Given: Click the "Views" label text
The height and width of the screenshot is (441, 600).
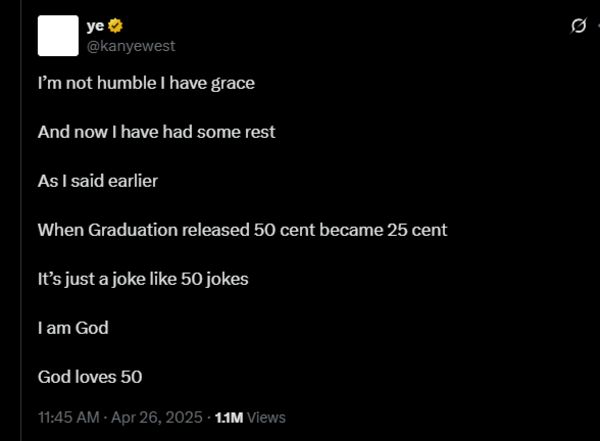Looking at the screenshot, I should tap(266, 418).
